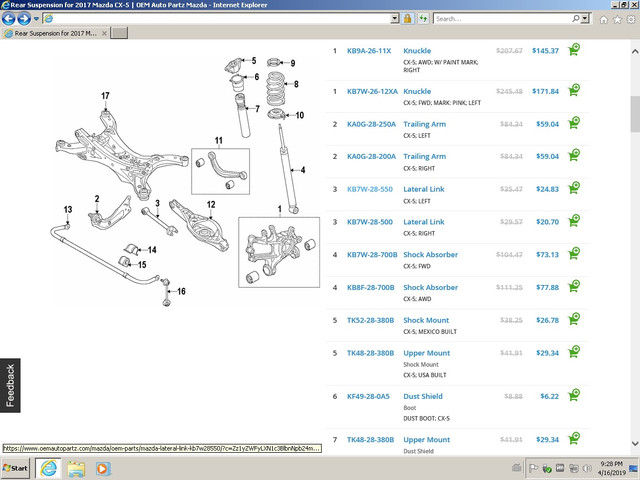Click the page scroll up arrow
640x480 pixels.
click(635, 51)
